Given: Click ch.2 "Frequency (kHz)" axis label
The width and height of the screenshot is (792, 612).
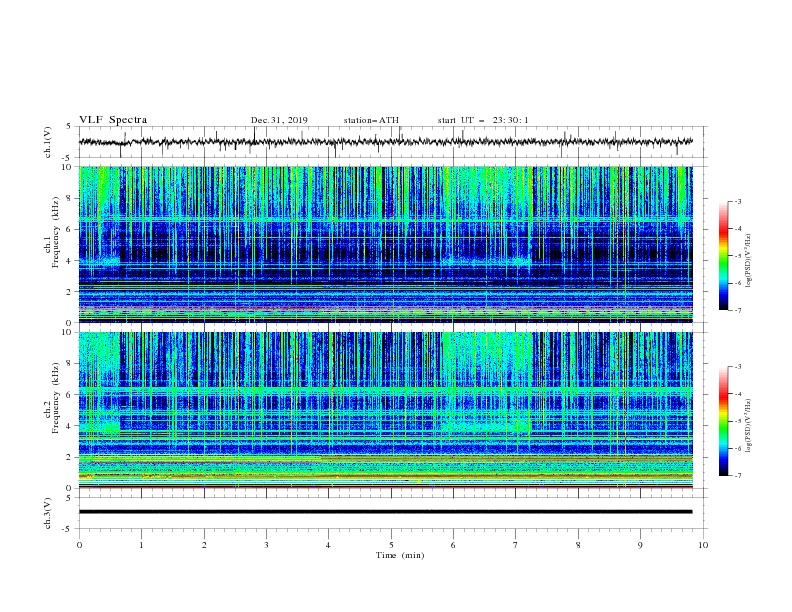Looking at the screenshot, I should 56,397.
